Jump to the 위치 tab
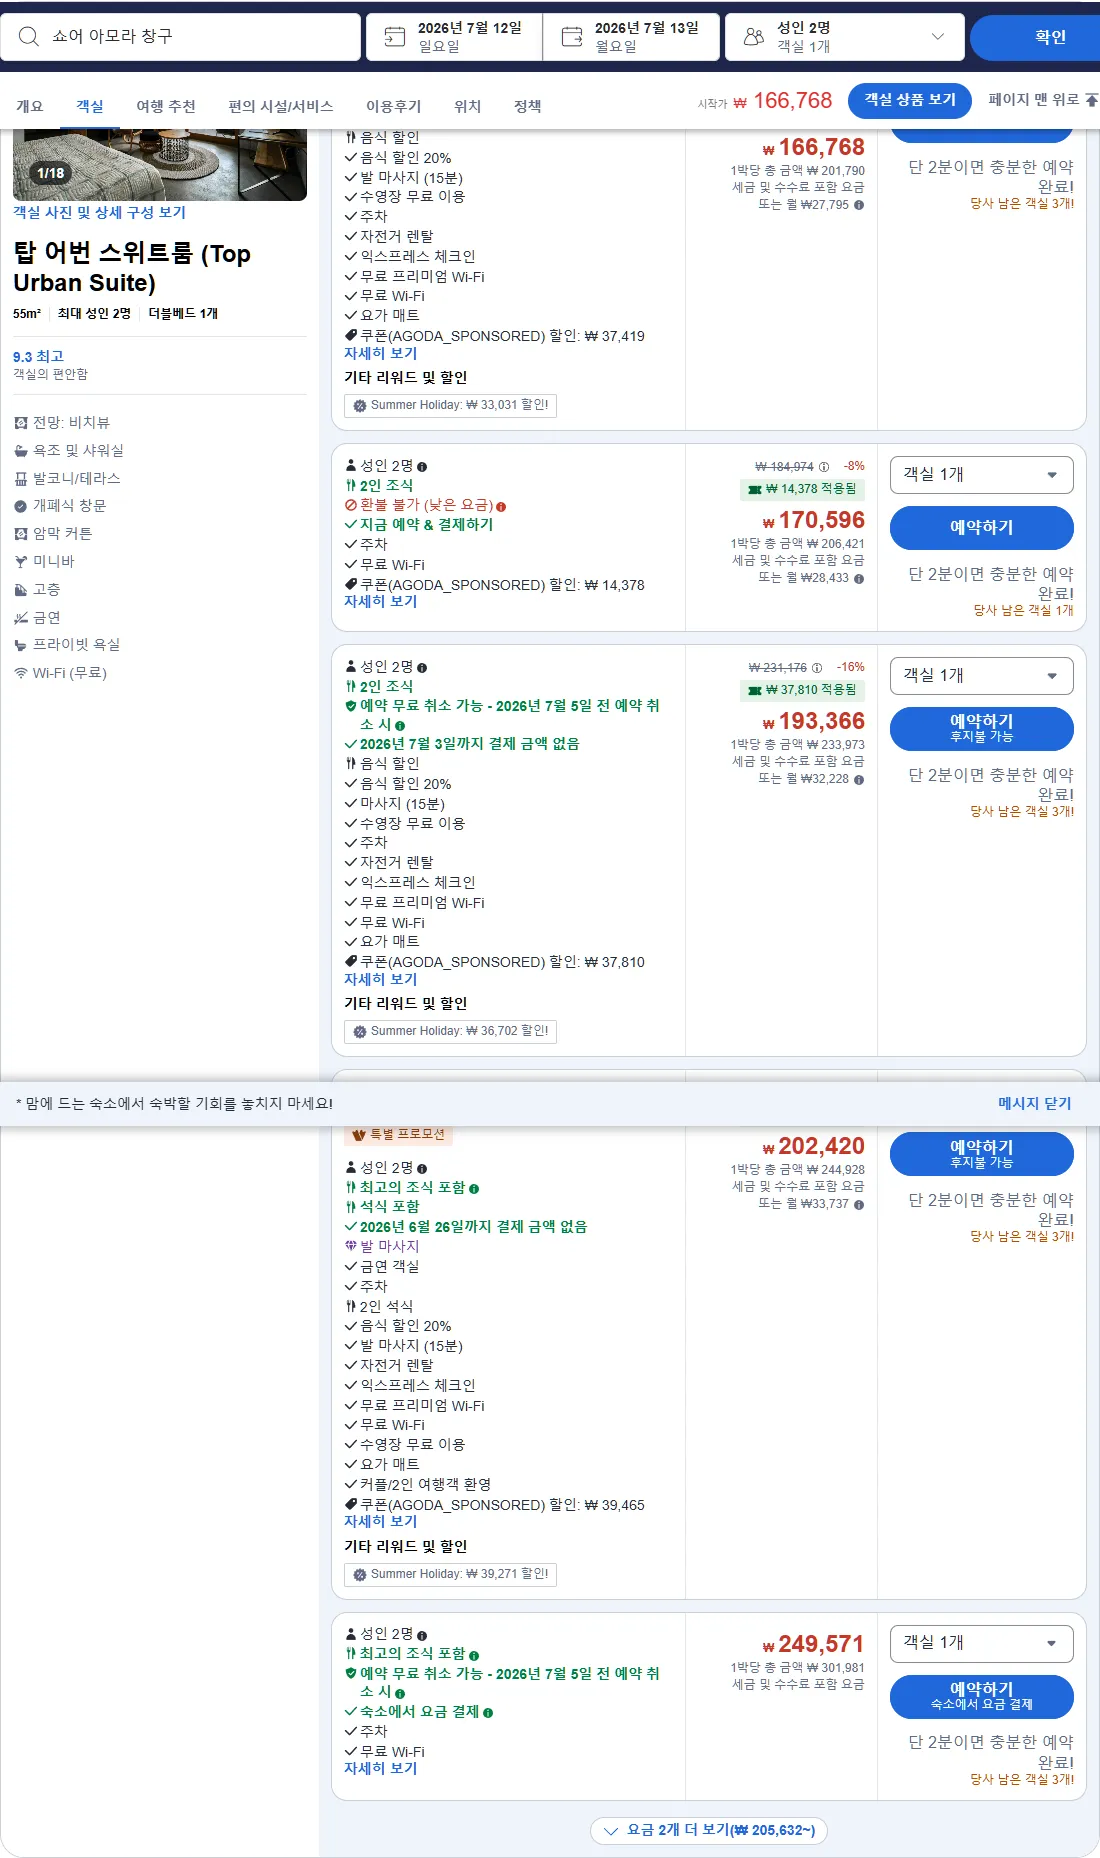This screenshot has width=1100, height=1858. point(467,106)
